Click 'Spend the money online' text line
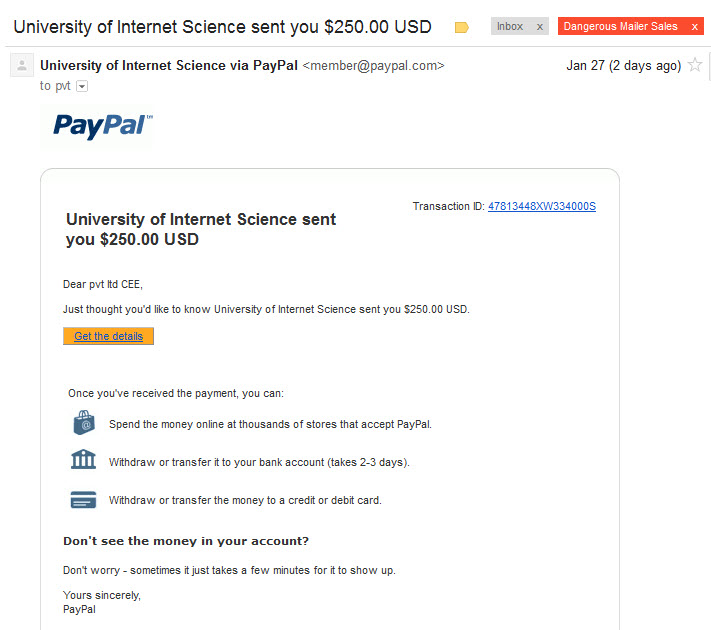This screenshot has height=630, width=711. 270,425
